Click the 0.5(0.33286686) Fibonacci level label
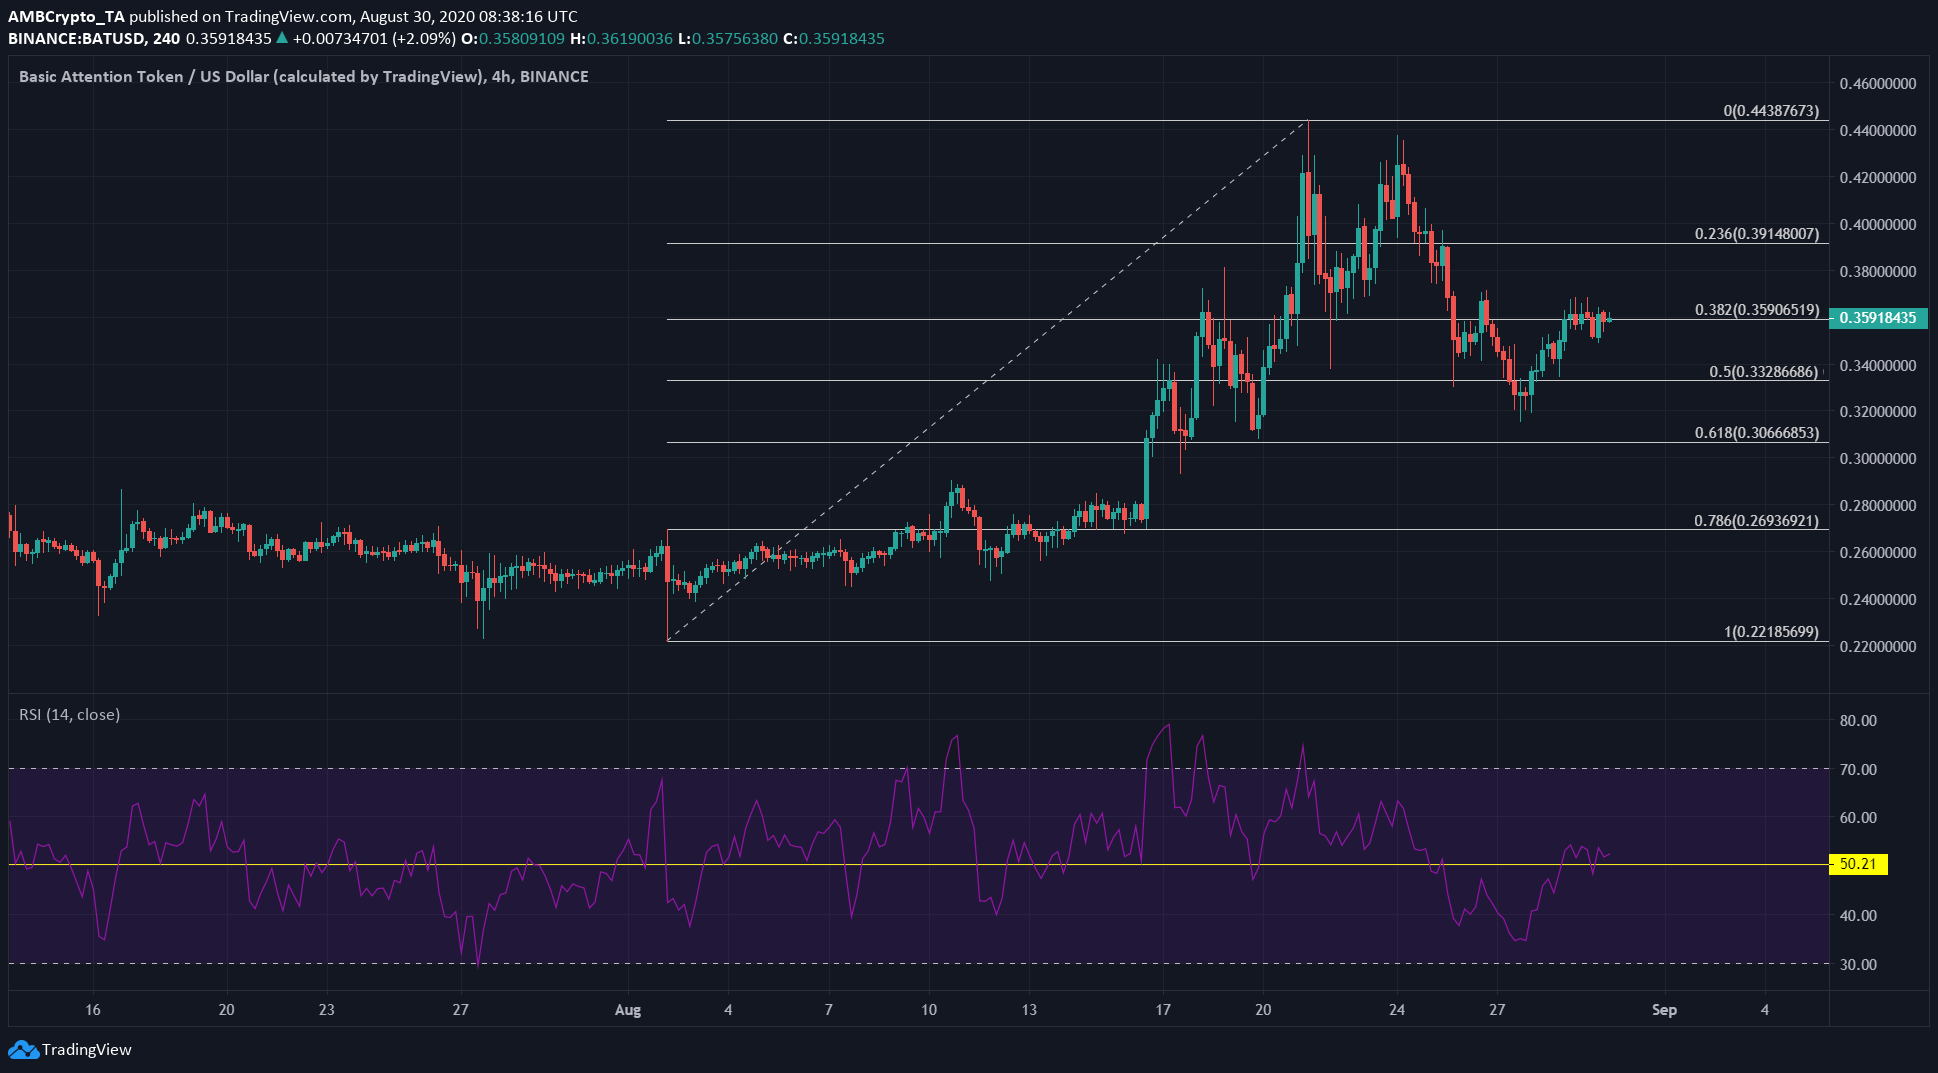1938x1073 pixels. pos(1763,371)
